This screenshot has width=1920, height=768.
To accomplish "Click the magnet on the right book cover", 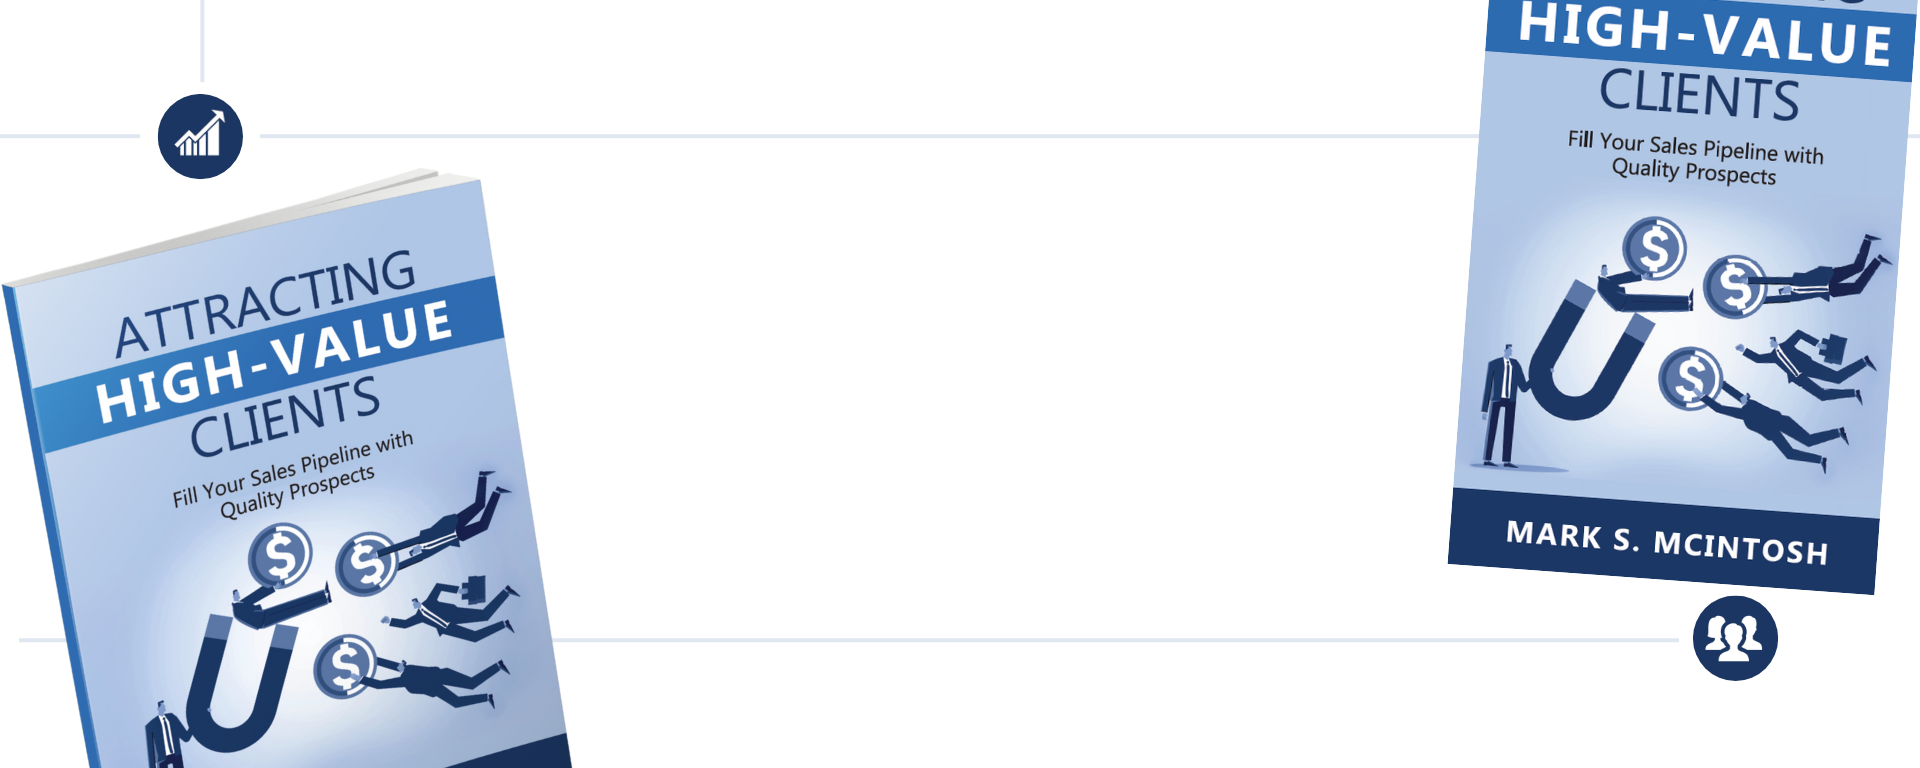I will pyautogui.click(x=1584, y=357).
